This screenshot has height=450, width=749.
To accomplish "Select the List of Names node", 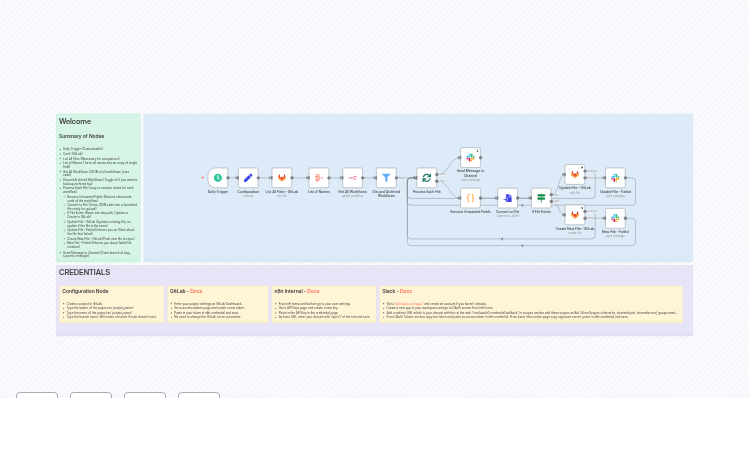I will pos(318,178).
